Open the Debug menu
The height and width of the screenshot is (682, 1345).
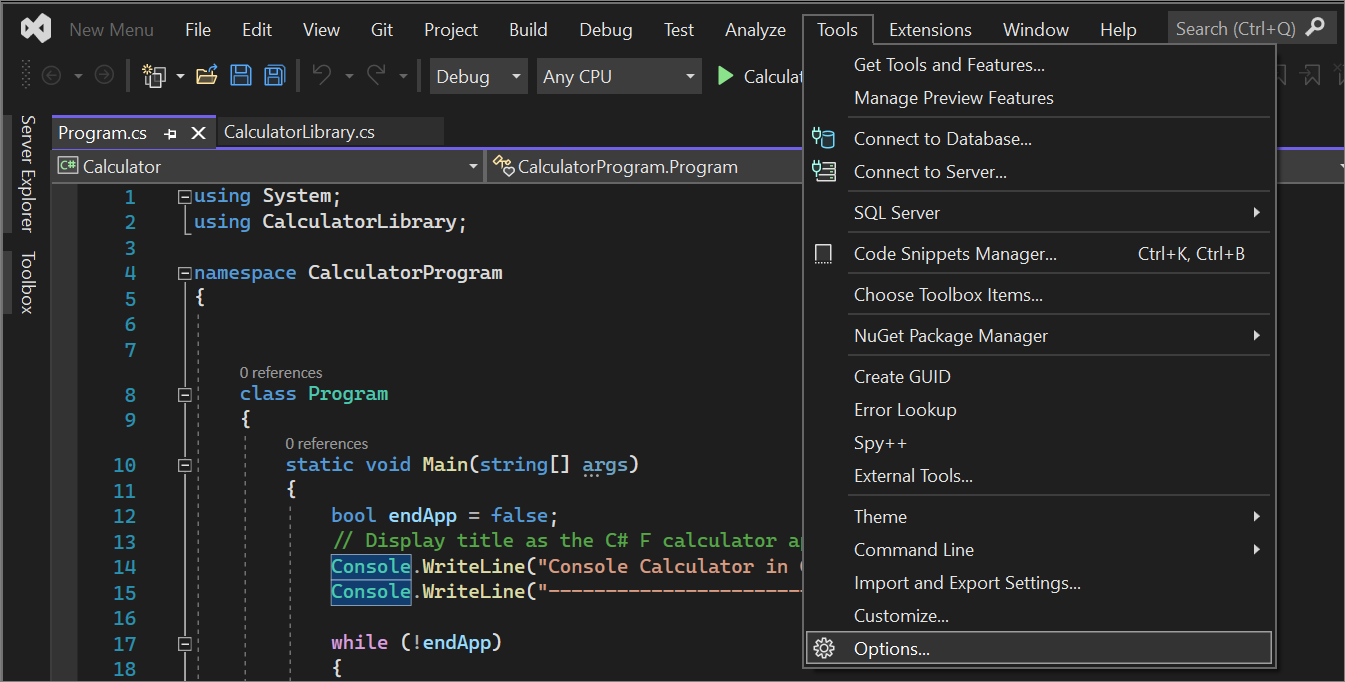point(606,30)
